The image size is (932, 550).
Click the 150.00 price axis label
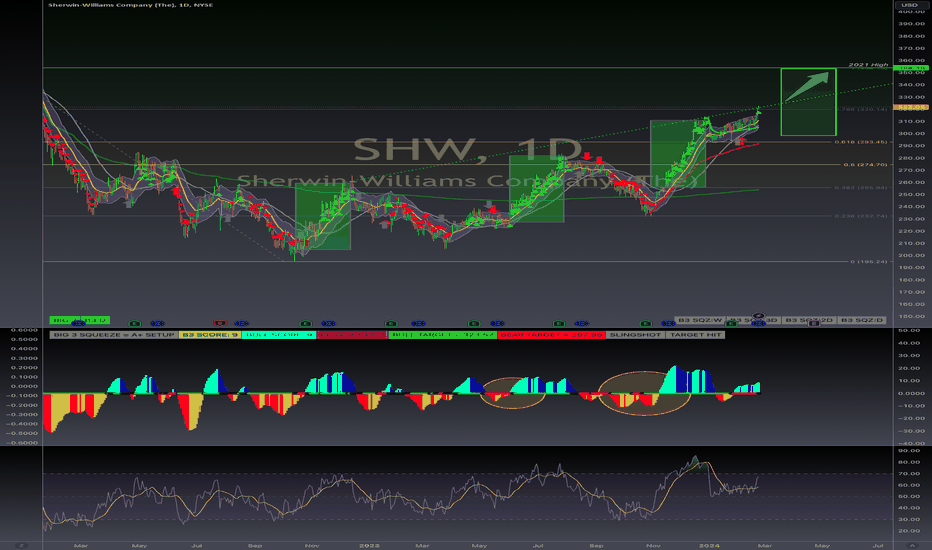[x=911, y=316]
